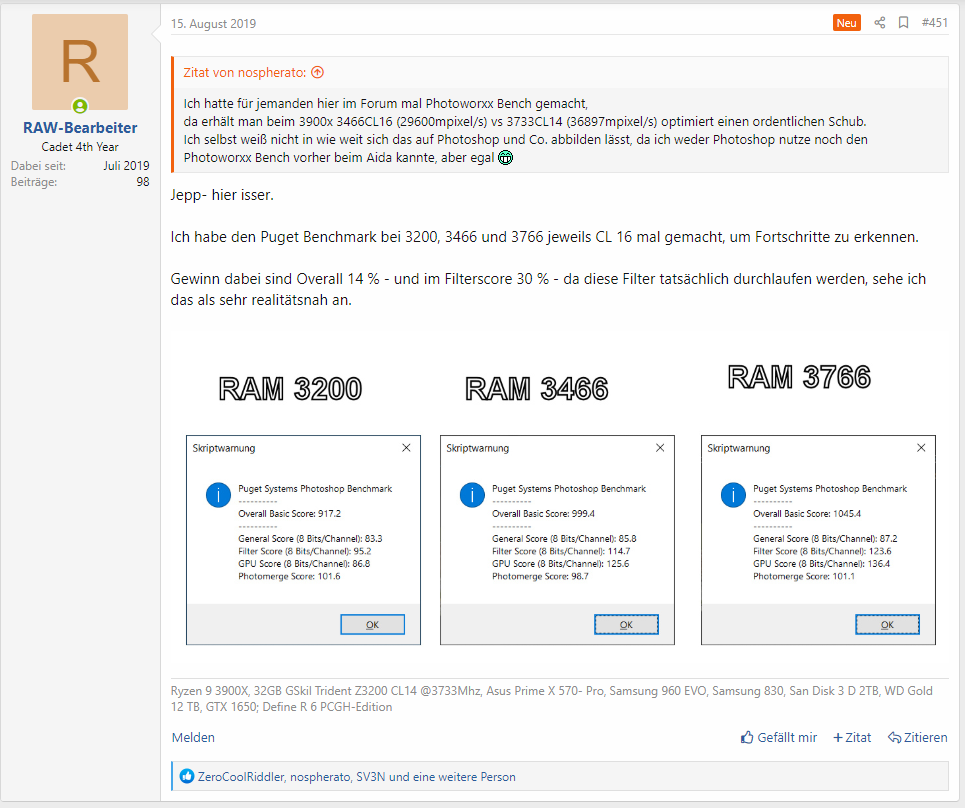The image size is (965, 808).
Task: Click the grinning emoji in the quote
Action: click(x=505, y=158)
